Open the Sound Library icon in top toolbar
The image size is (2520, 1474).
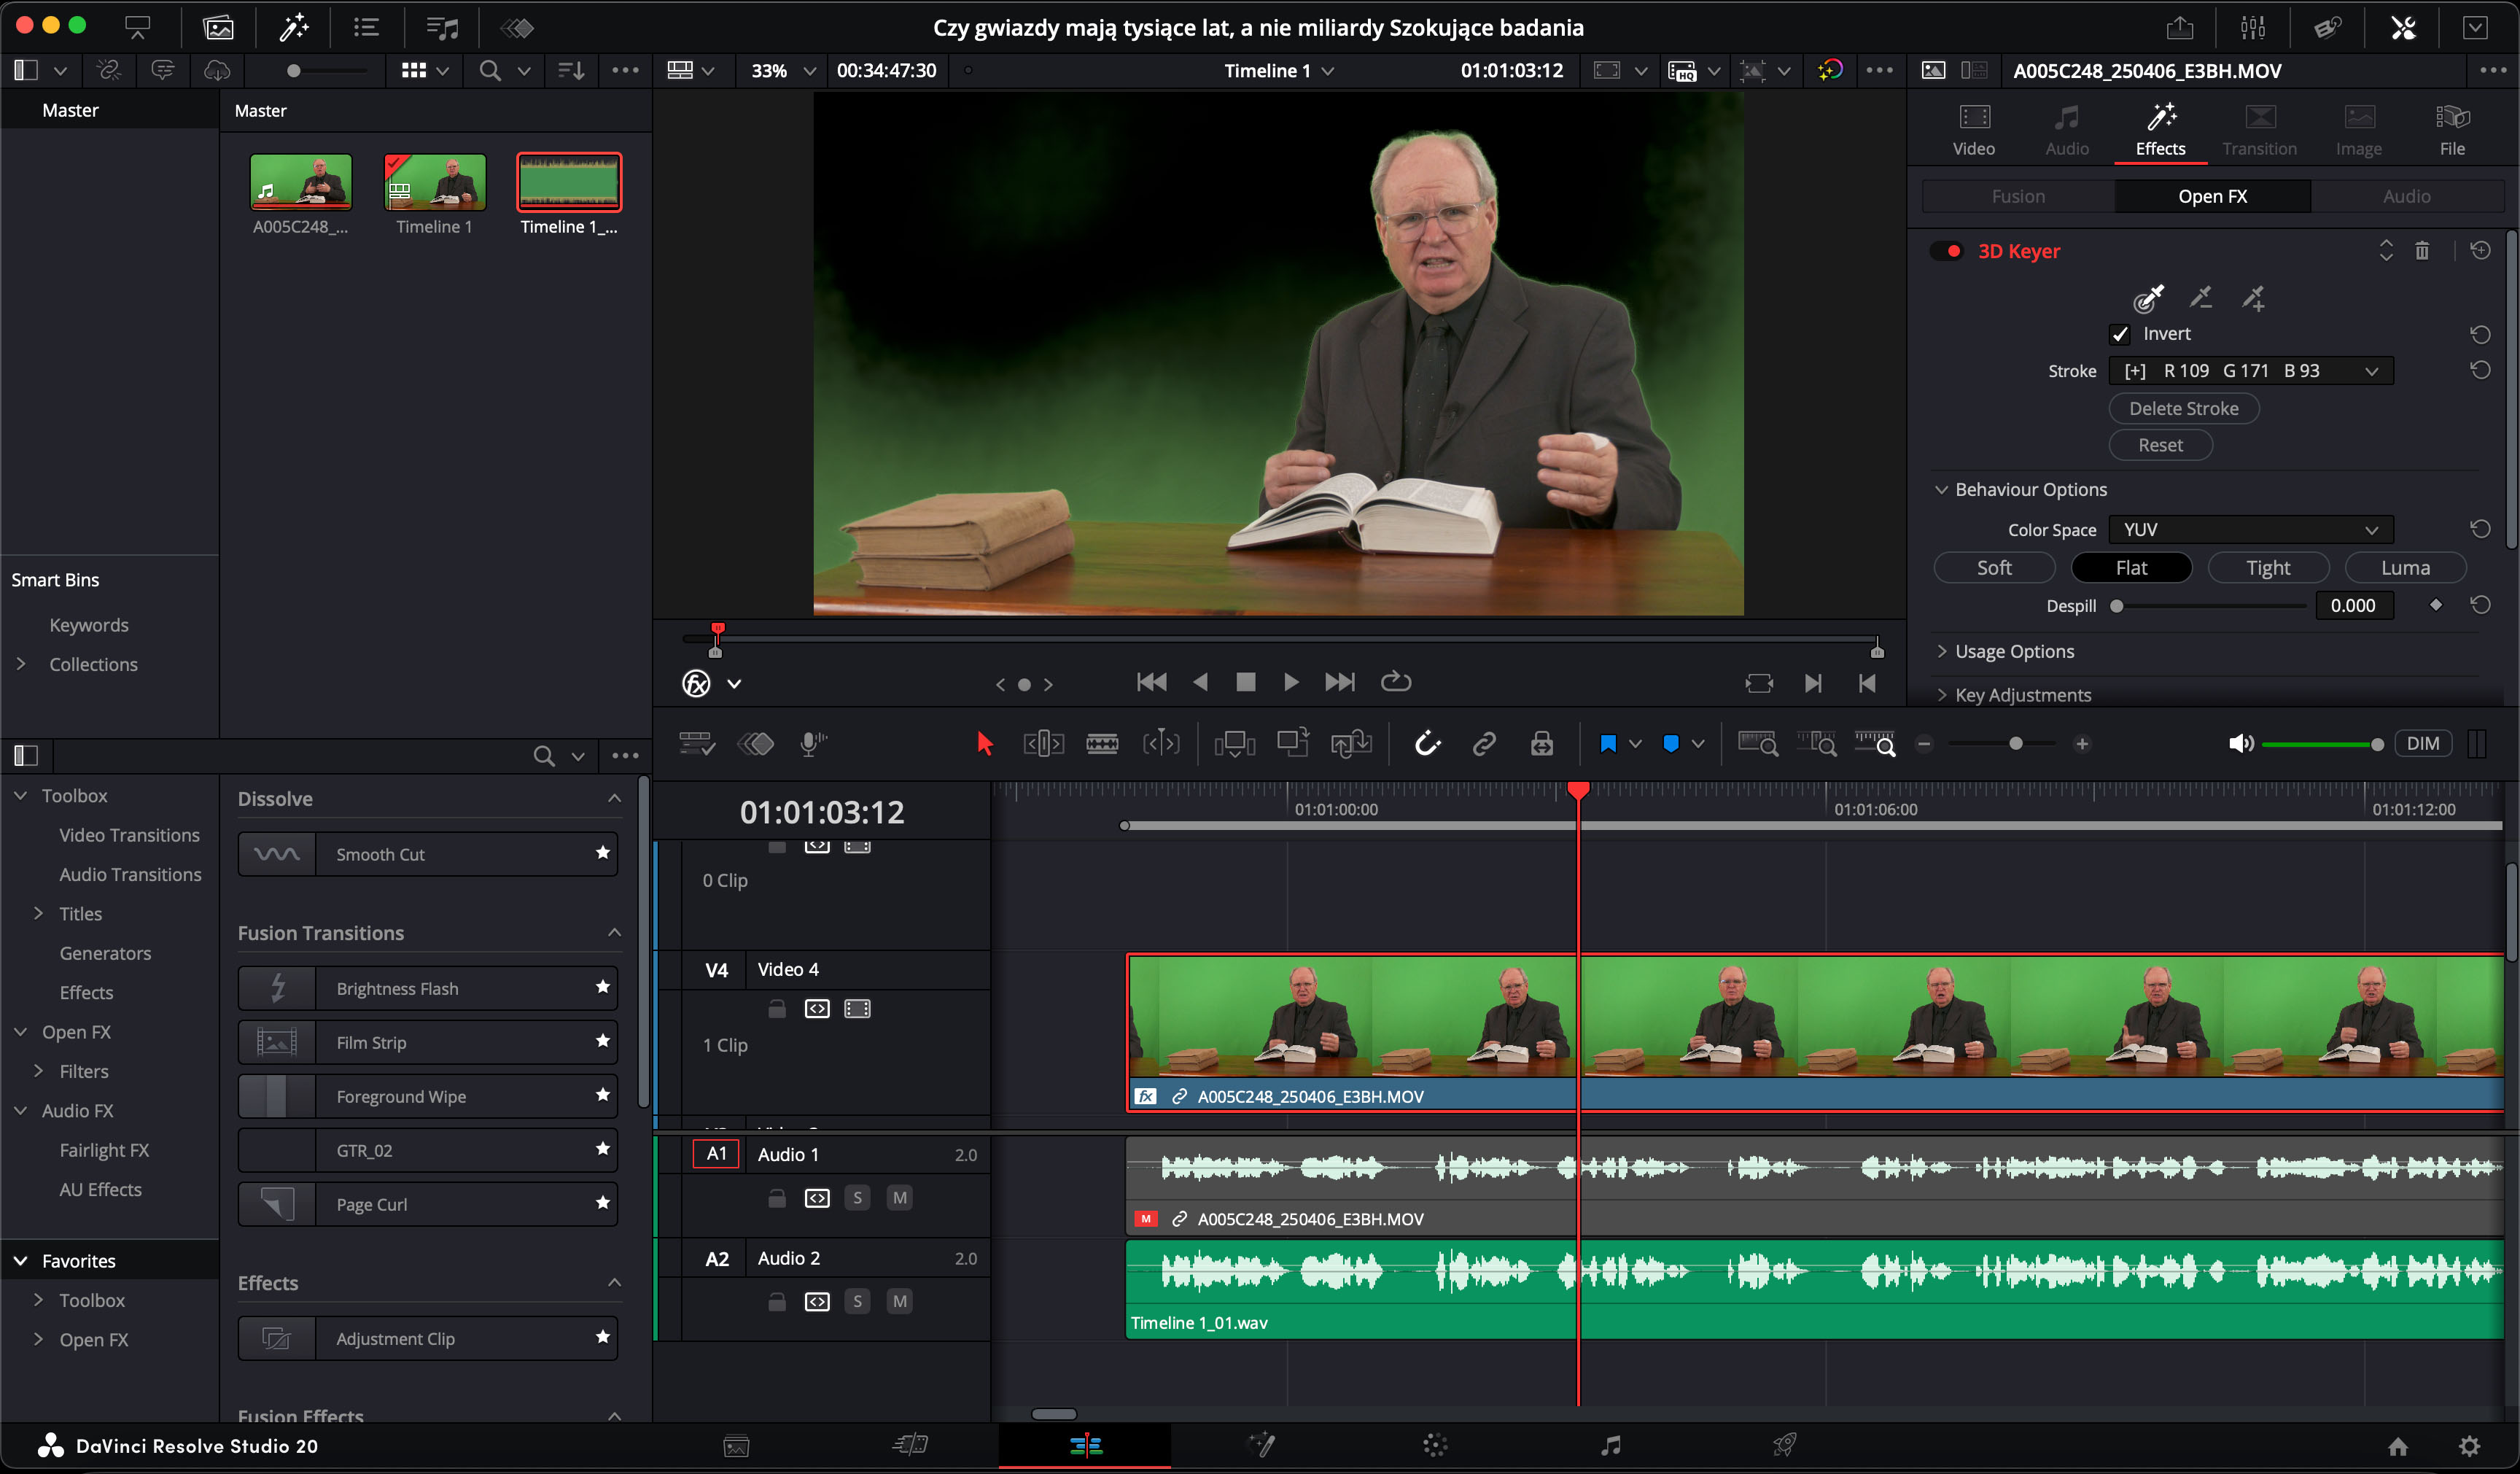pyautogui.click(x=442, y=27)
